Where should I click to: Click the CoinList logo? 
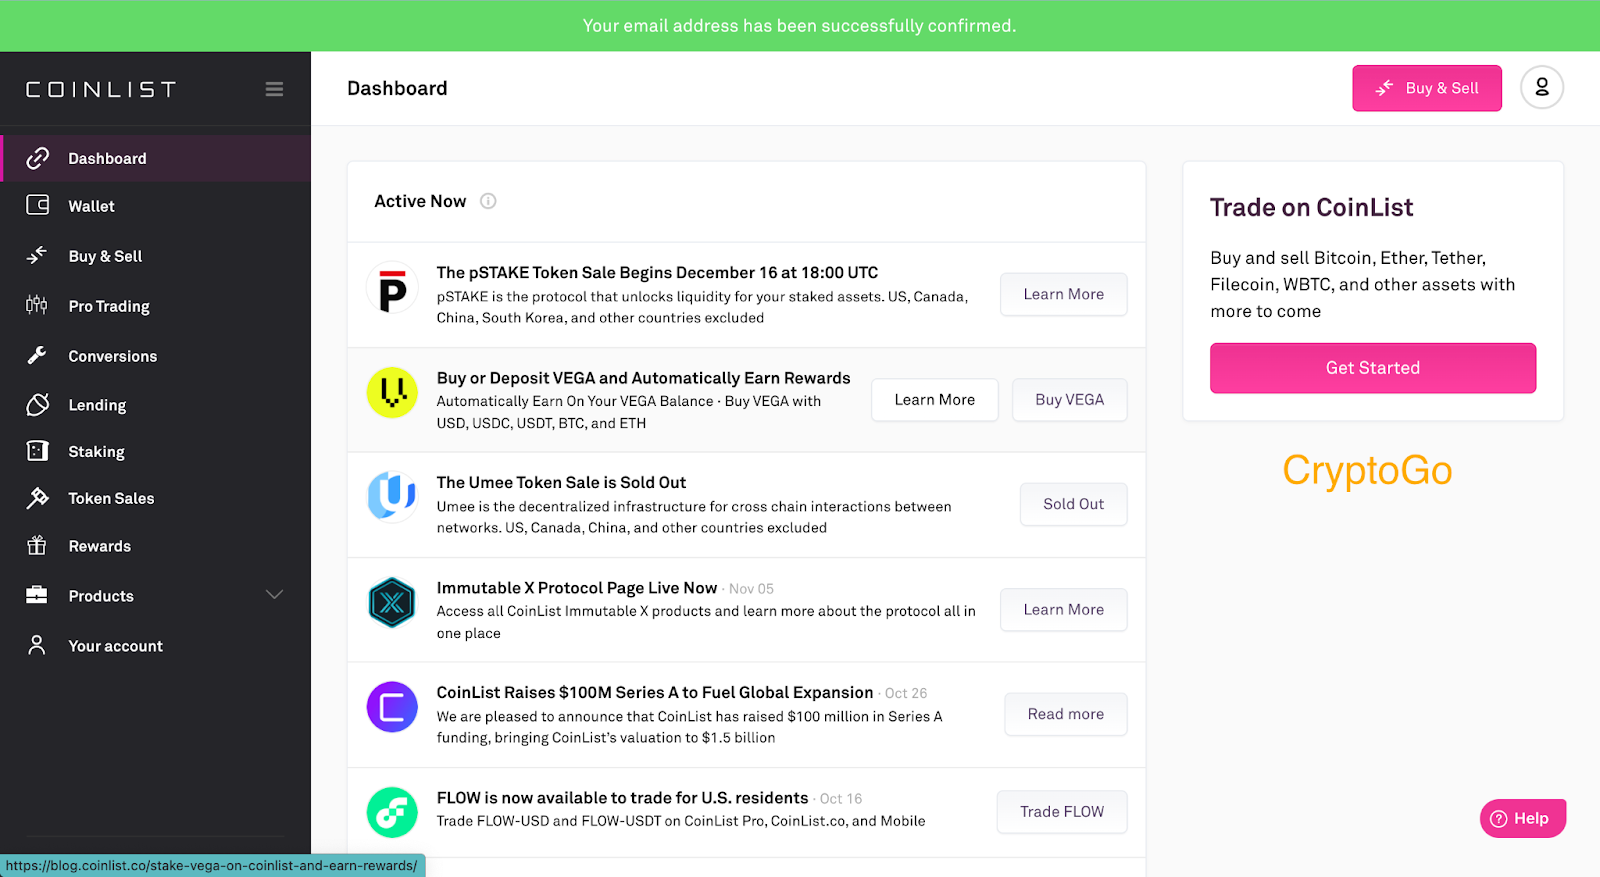101,90
